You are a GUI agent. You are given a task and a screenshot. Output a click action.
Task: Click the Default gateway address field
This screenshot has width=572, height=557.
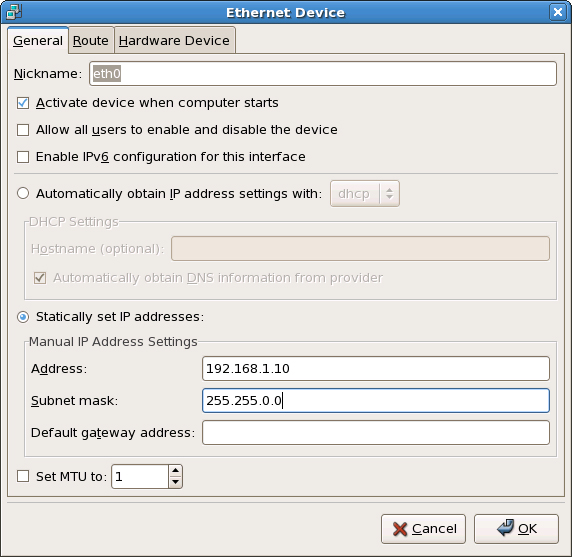click(x=376, y=433)
